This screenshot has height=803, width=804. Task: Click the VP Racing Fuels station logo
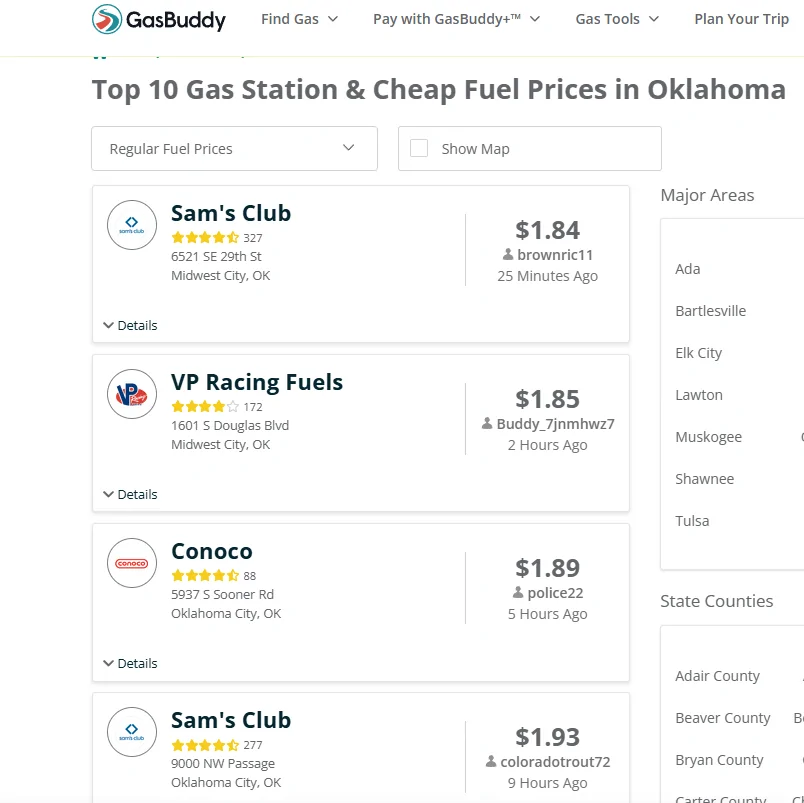[132, 394]
